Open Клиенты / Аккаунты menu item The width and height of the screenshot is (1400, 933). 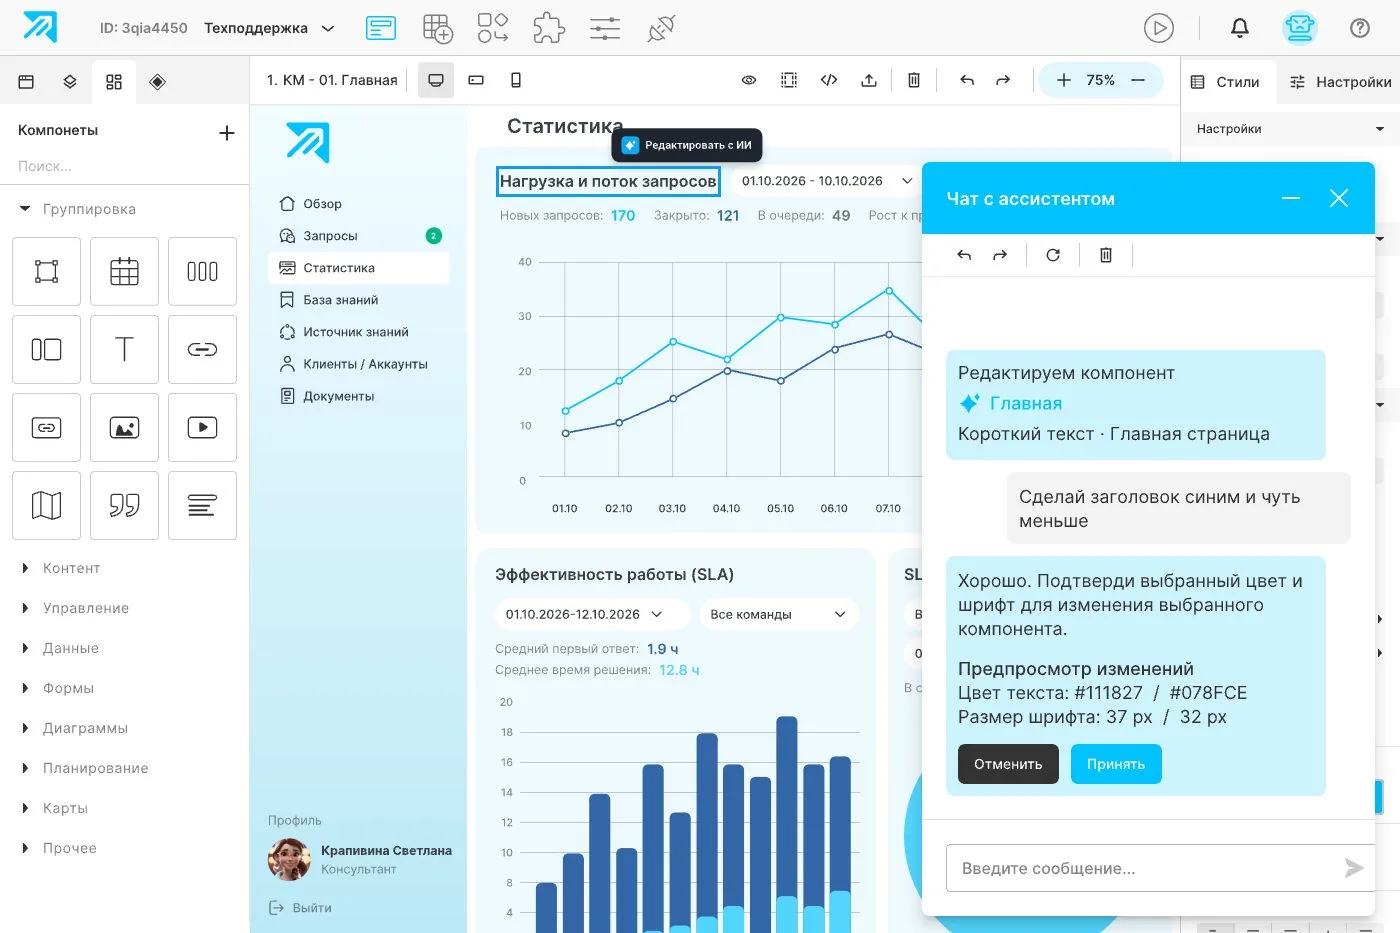point(359,364)
